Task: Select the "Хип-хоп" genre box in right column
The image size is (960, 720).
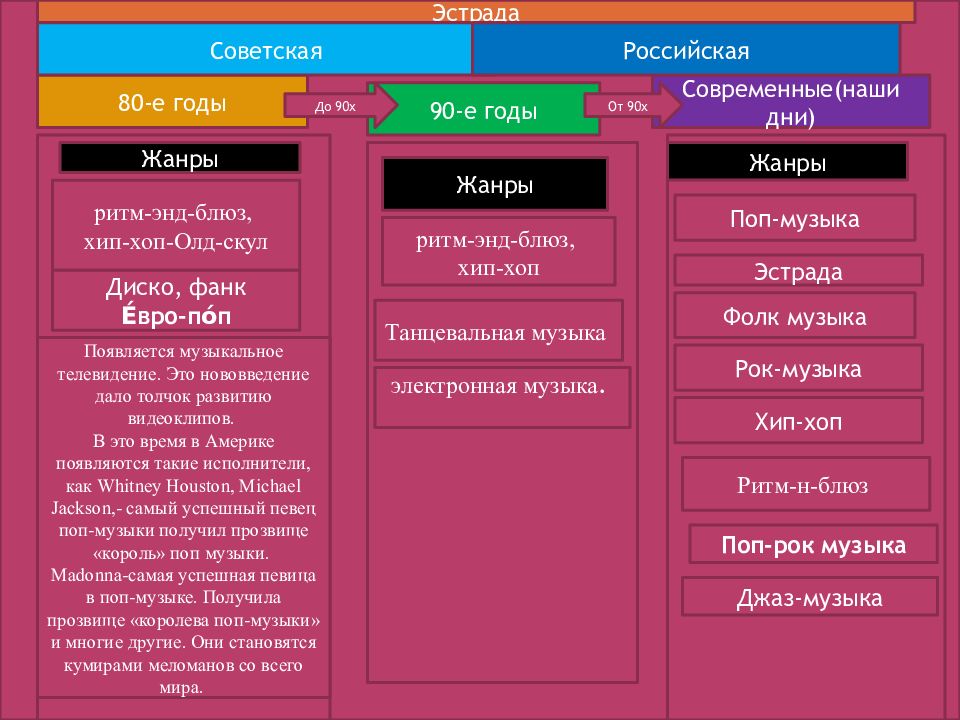Action: (798, 421)
